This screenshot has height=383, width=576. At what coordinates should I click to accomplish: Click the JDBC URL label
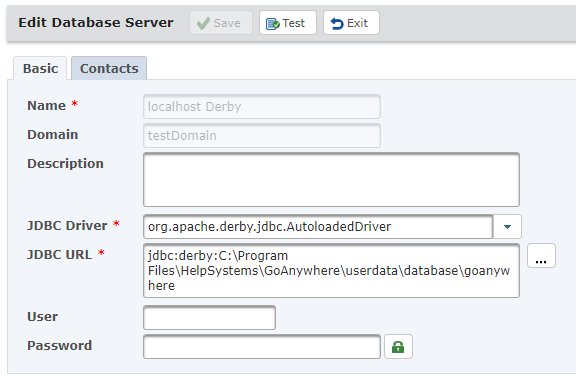(60, 254)
